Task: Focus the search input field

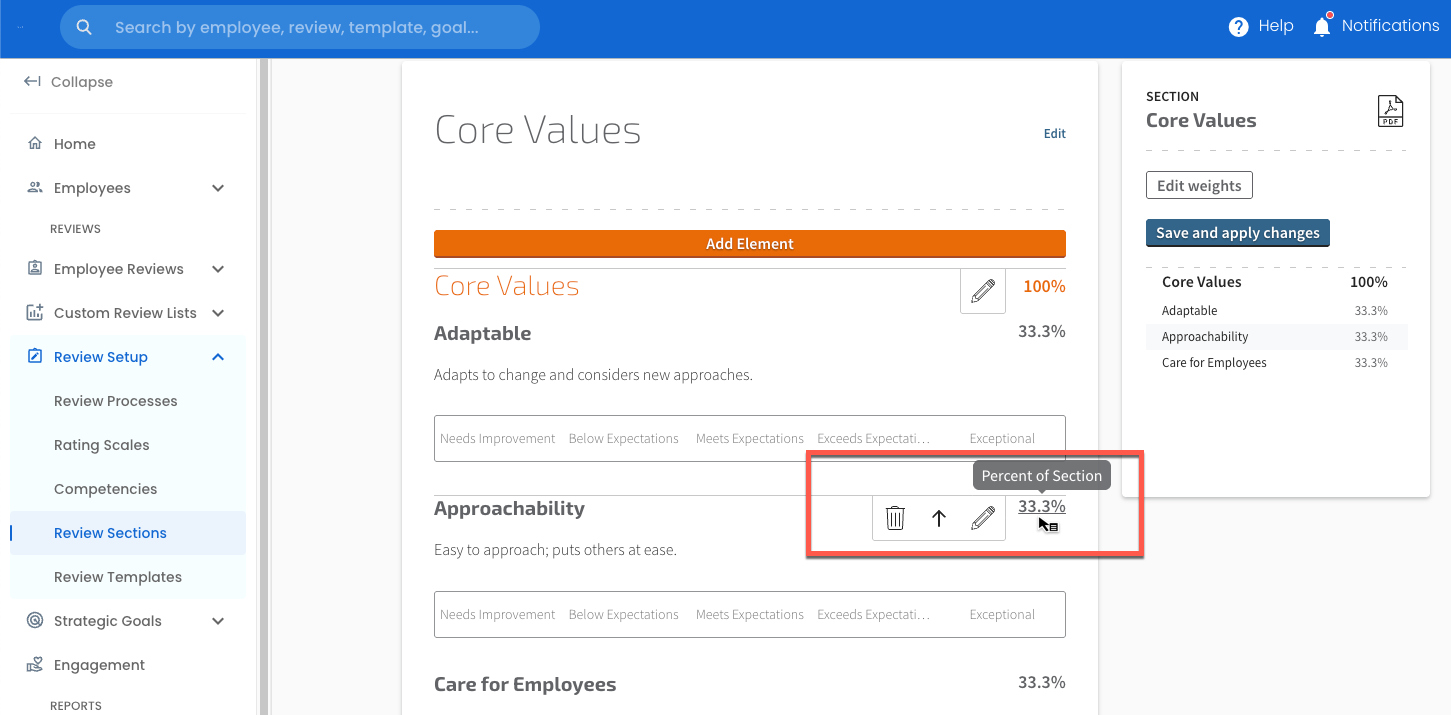Action: (x=300, y=28)
